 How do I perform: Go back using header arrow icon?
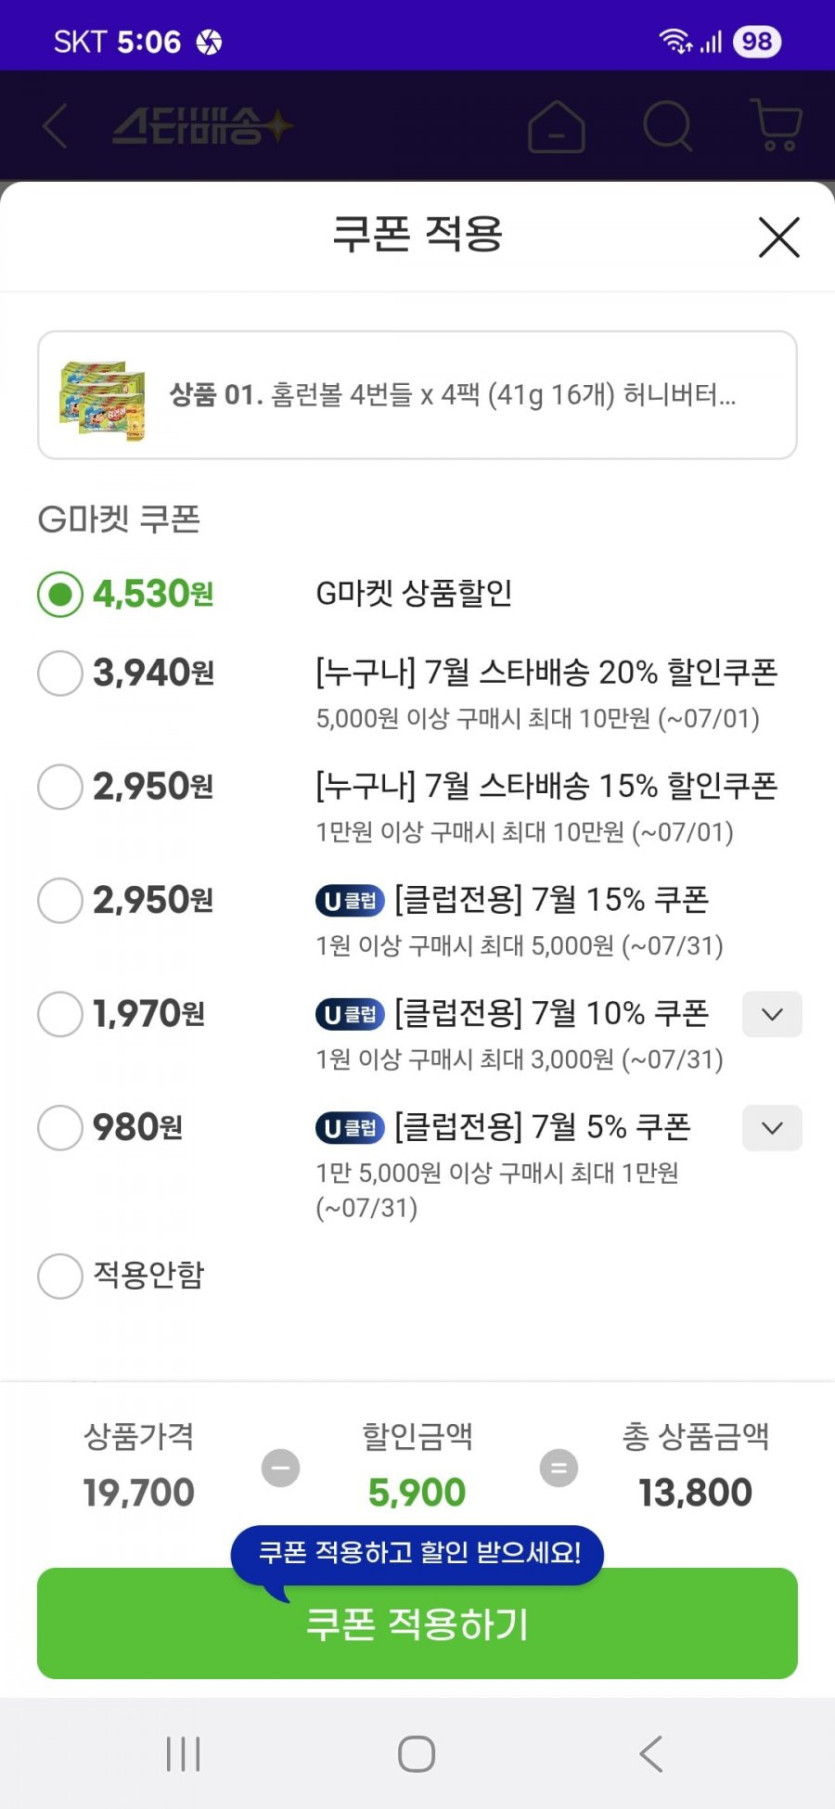pos(56,127)
